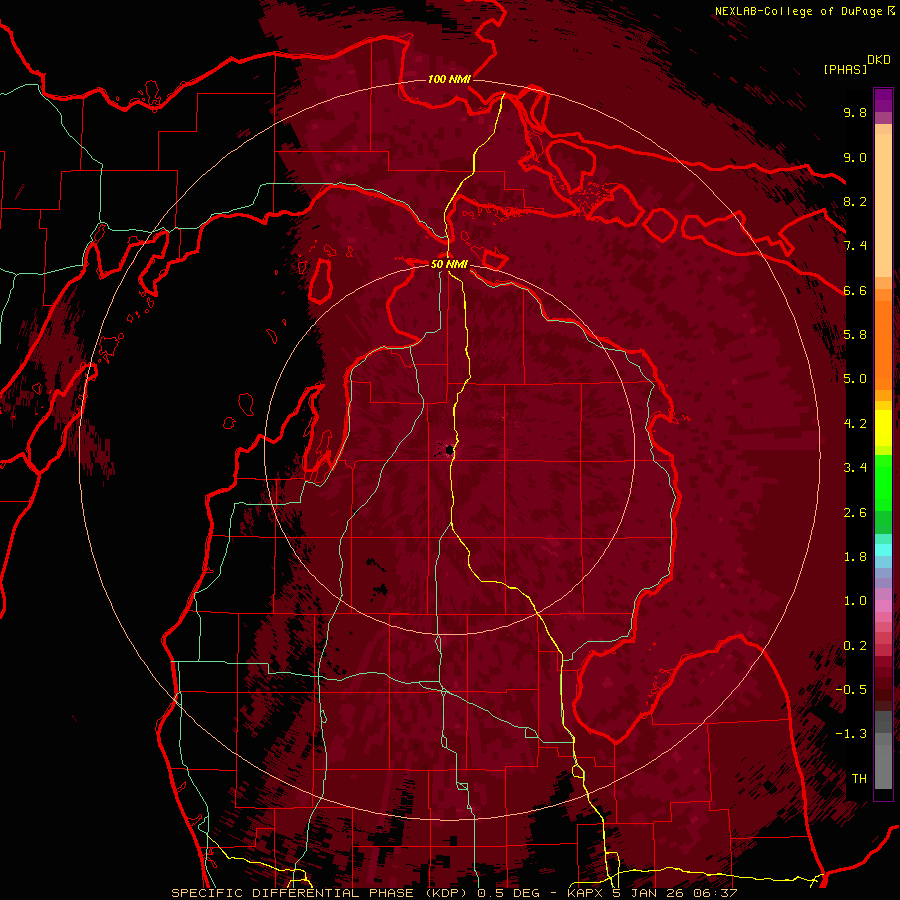900x900 pixels.
Task: Click the -1.3 scale value
Action: (851, 734)
